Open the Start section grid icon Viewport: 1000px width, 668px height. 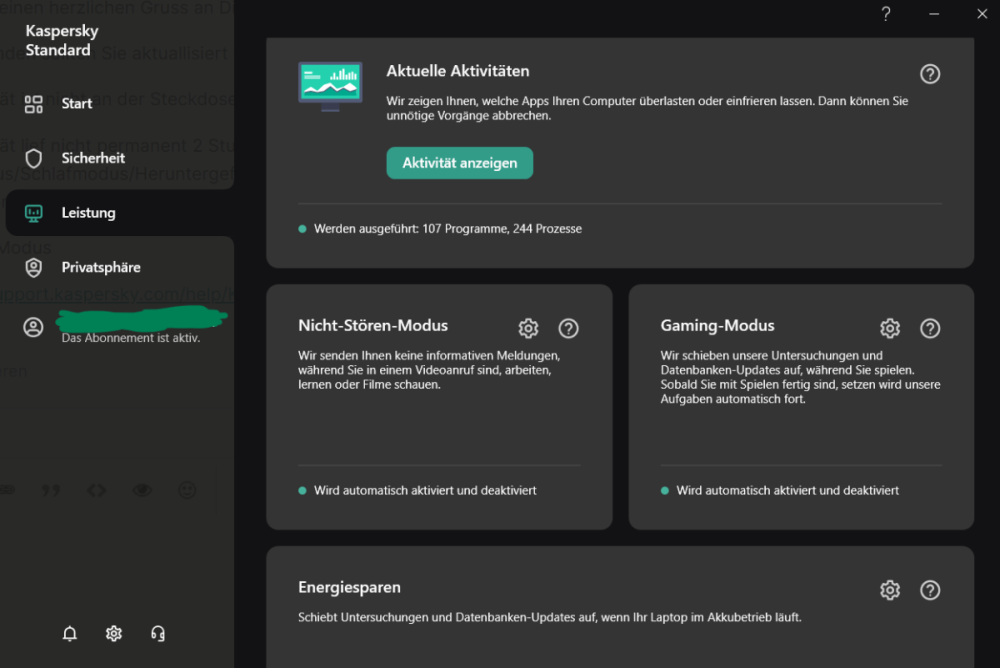[x=33, y=103]
